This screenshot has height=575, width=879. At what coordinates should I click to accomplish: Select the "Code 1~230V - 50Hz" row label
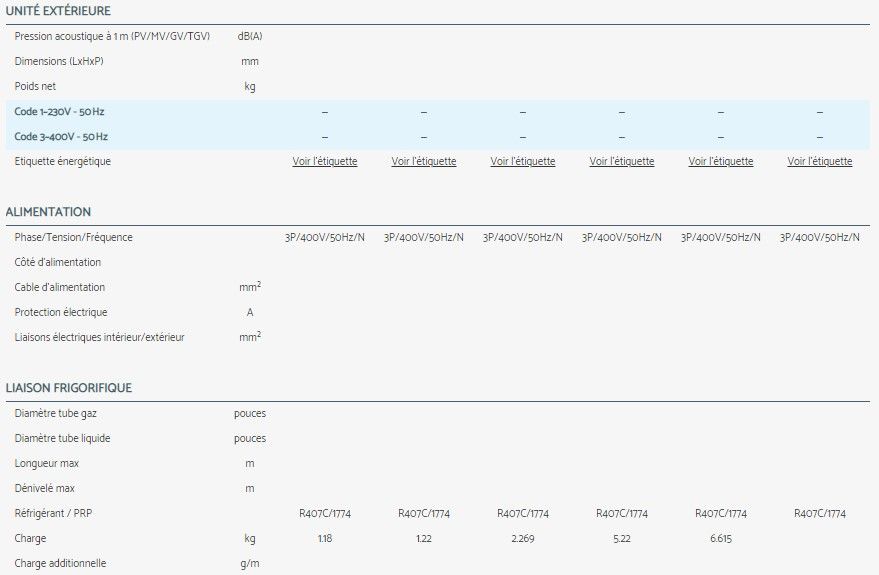click(x=59, y=112)
